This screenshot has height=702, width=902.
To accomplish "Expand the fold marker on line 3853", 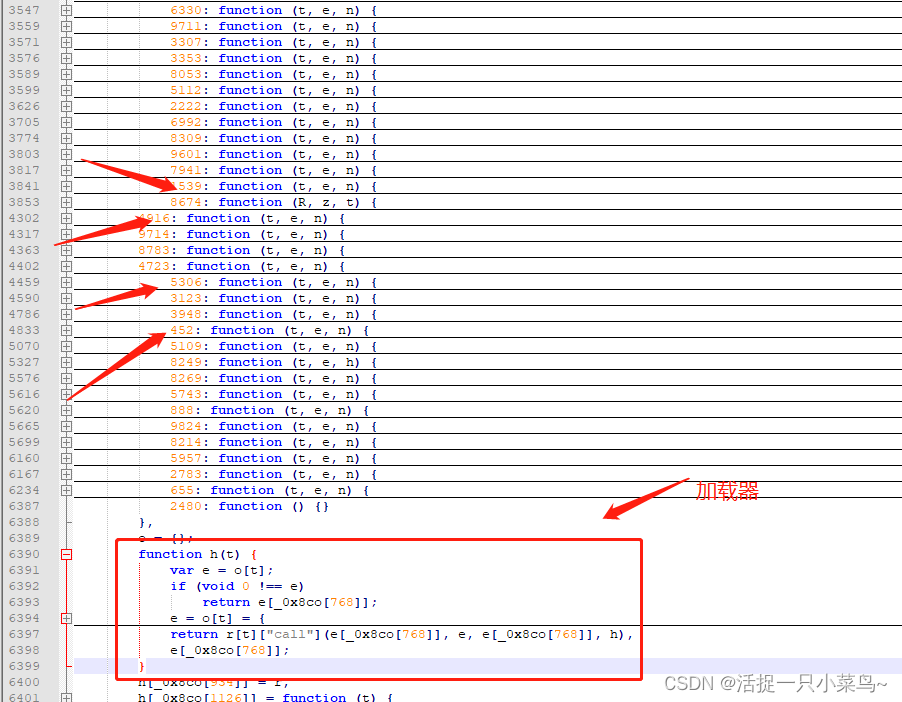I will [x=66, y=202].
